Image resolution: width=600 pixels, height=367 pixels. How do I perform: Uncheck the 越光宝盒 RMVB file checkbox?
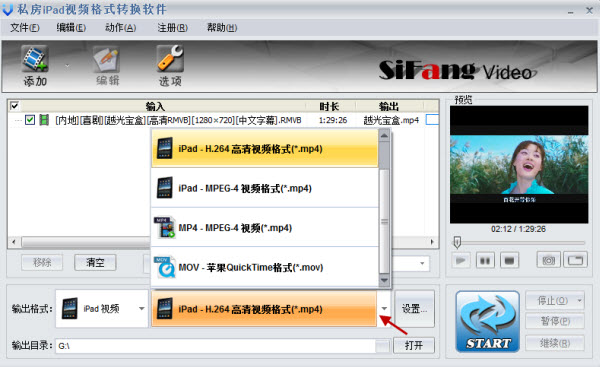click(x=29, y=120)
